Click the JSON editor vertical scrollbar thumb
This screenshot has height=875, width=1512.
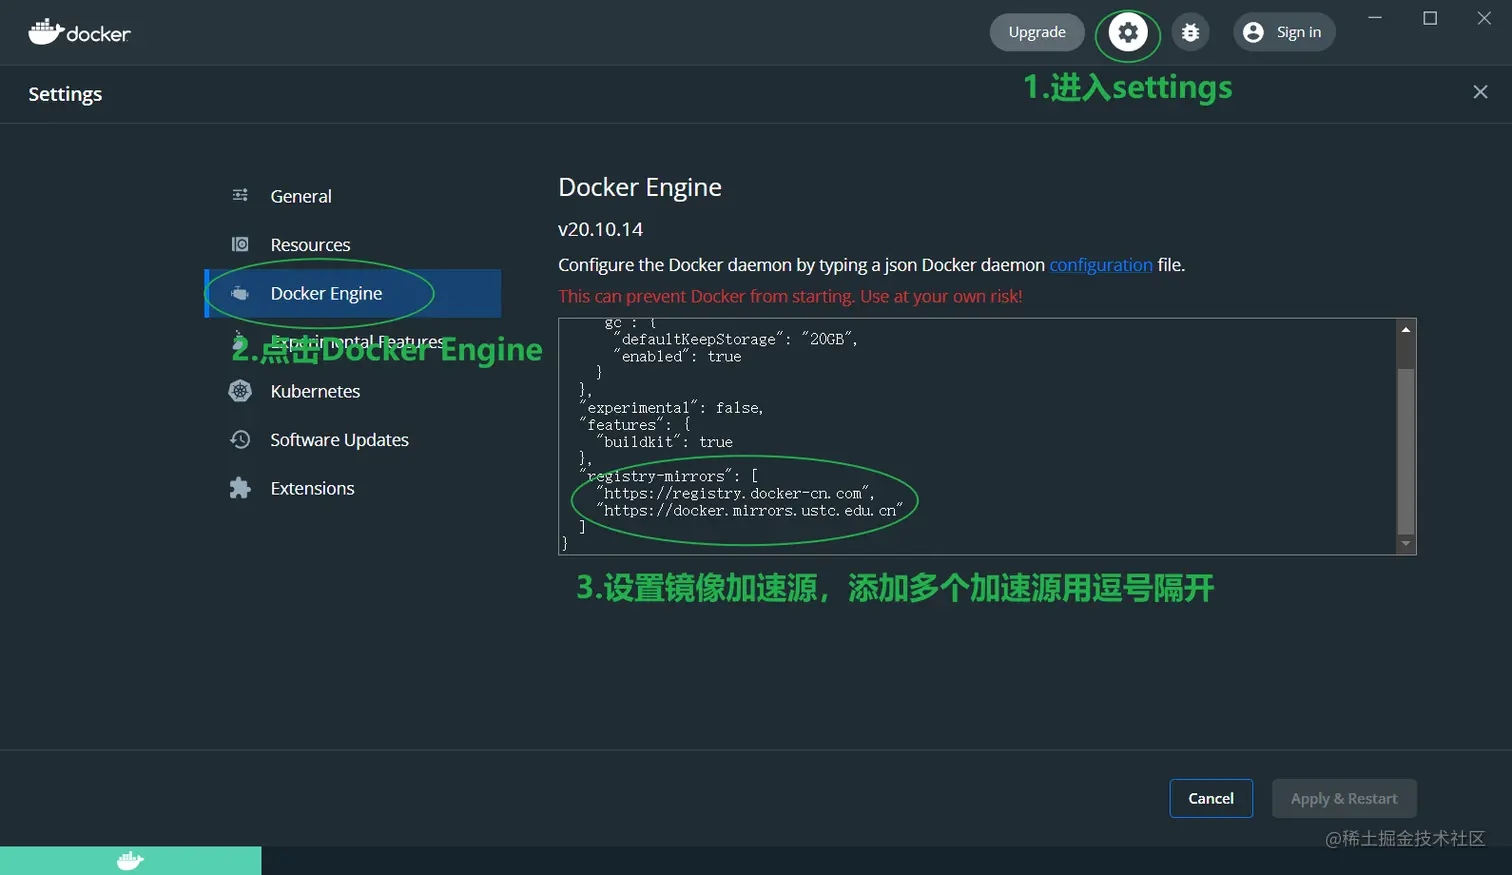[x=1406, y=450]
